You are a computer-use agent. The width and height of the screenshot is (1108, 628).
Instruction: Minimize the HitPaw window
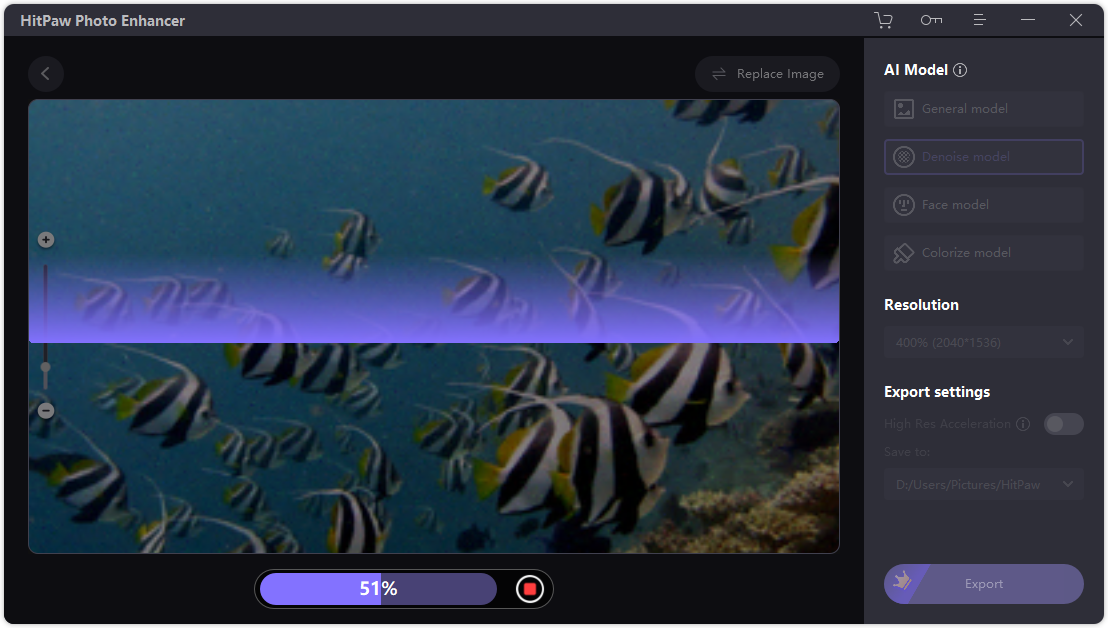coord(1027,20)
